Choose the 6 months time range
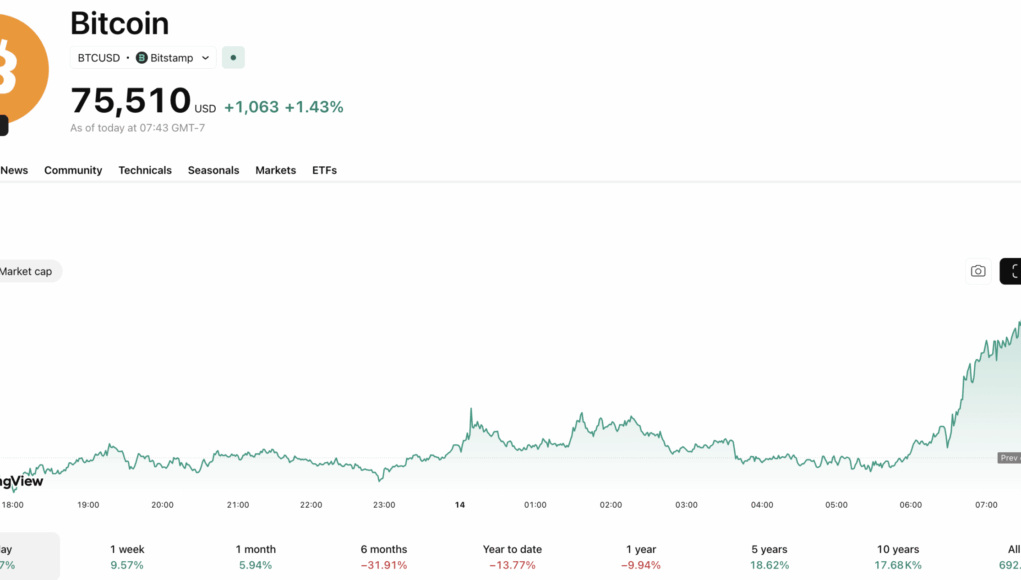This screenshot has height=580, width=1021. 384,557
